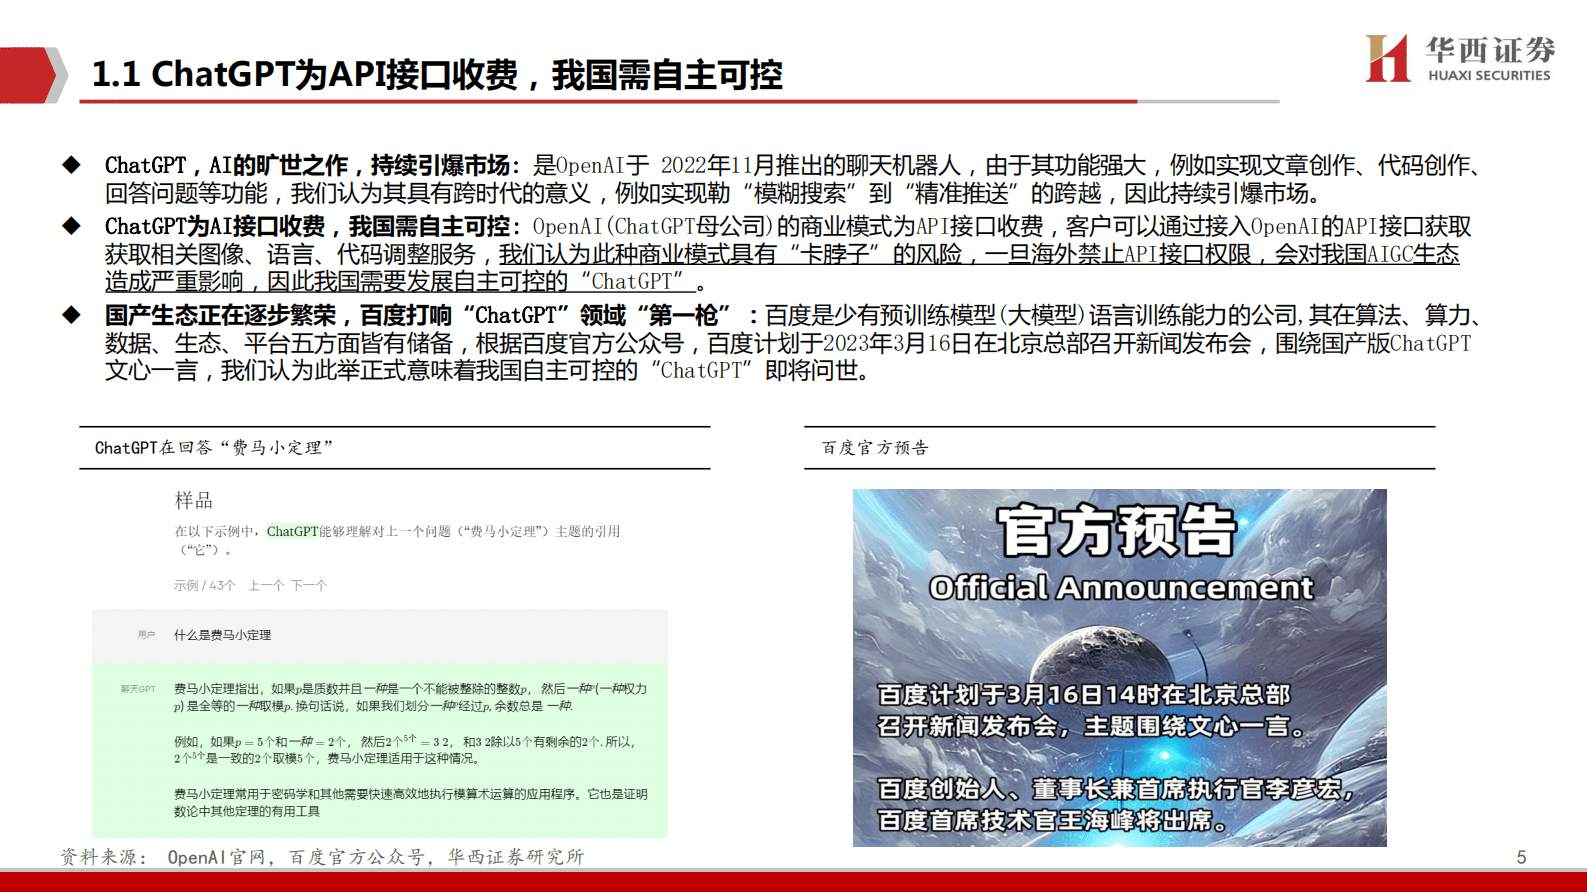The image size is (1587, 892).
Task: Click the Huaxi Securities logo
Action: point(1460,58)
